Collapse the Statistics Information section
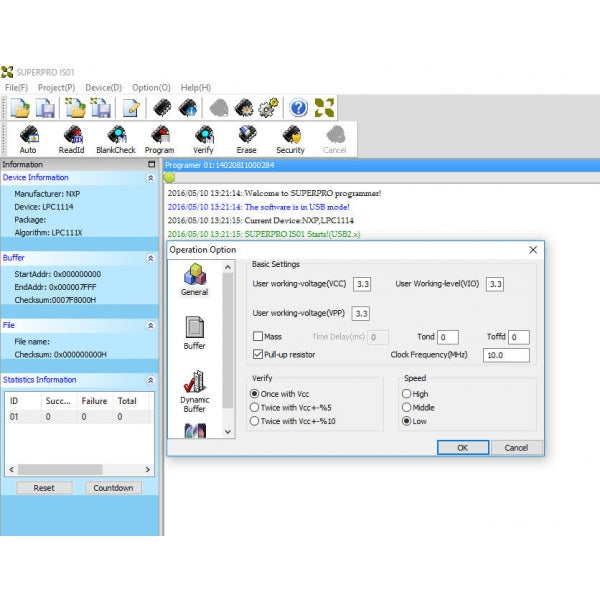 point(150,380)
